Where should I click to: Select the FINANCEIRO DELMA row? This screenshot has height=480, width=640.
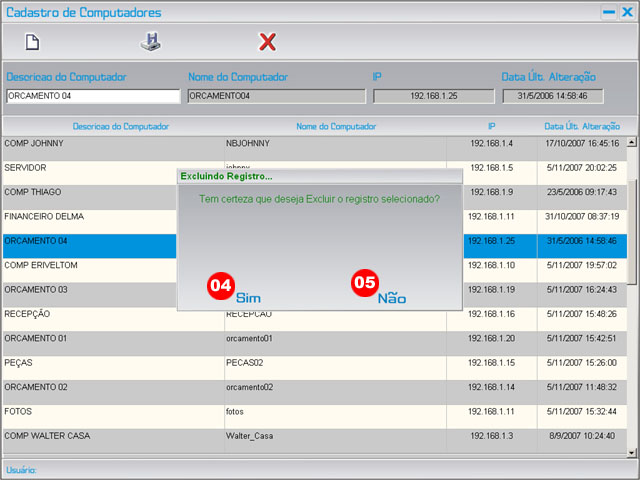[90, 217]
